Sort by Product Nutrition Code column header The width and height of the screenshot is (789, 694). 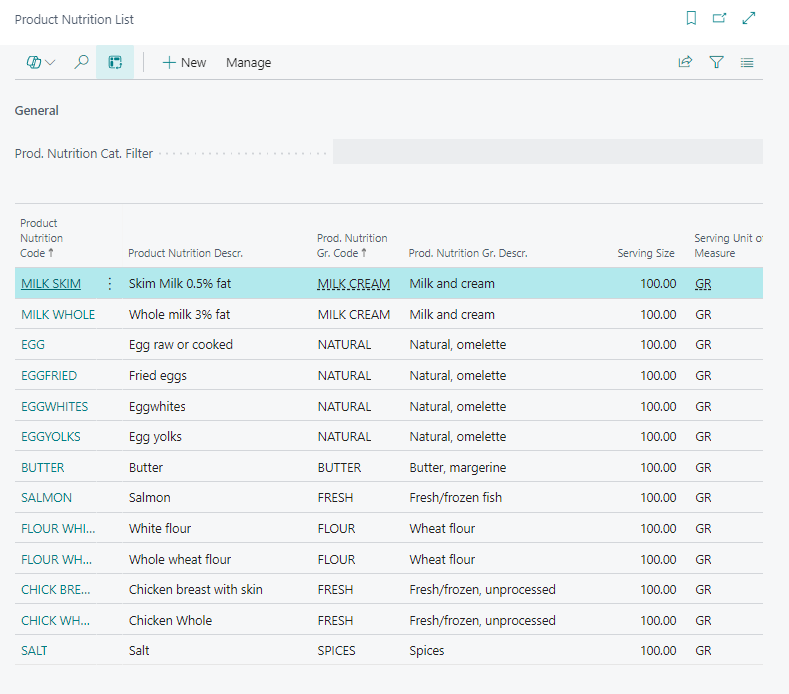pos(41,238)
